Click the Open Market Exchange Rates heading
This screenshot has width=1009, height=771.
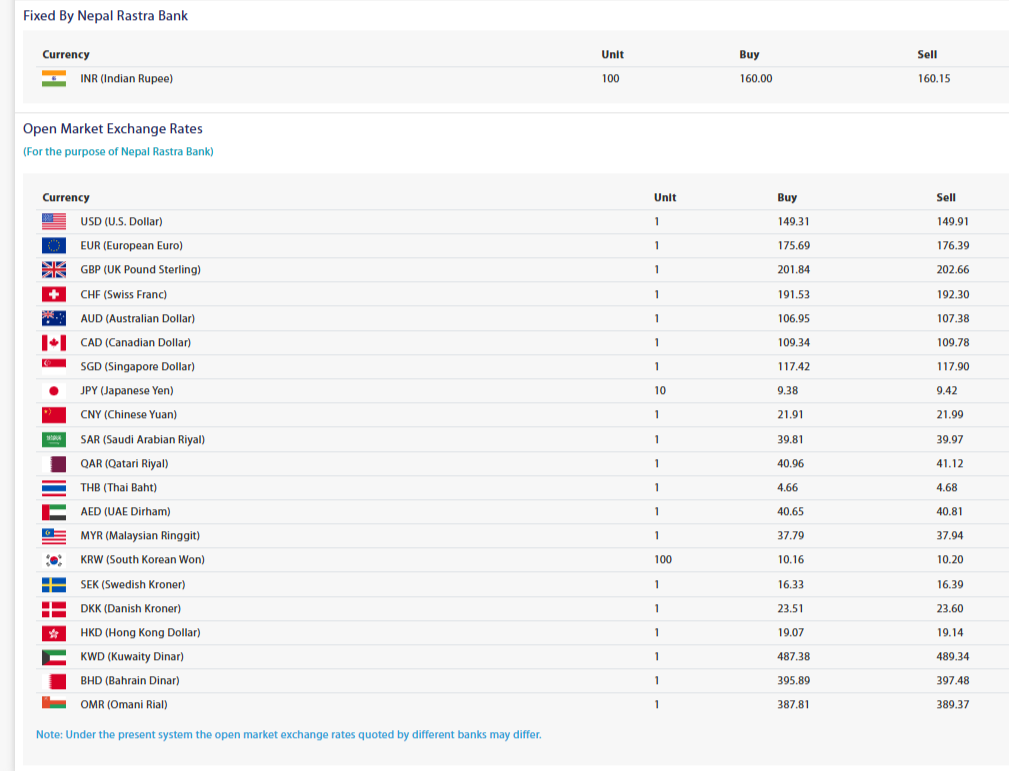[x=113, y=129]
